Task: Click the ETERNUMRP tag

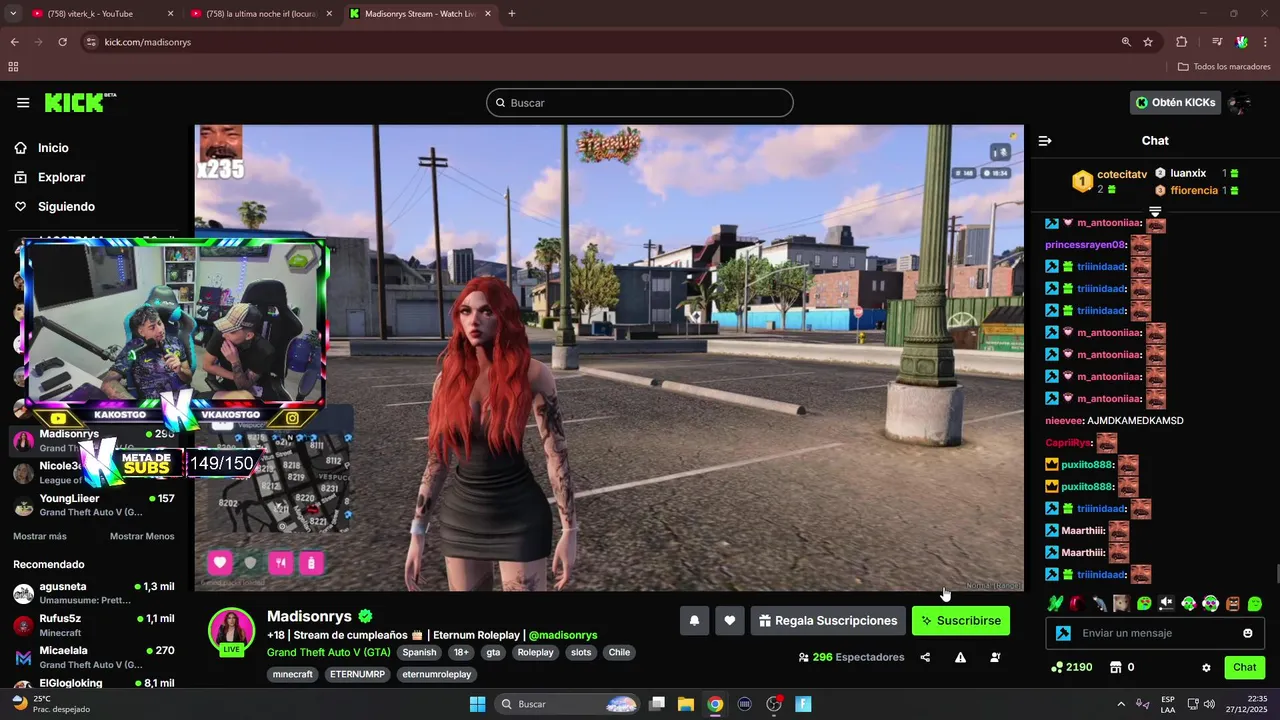Action: [x=357, y=674]
